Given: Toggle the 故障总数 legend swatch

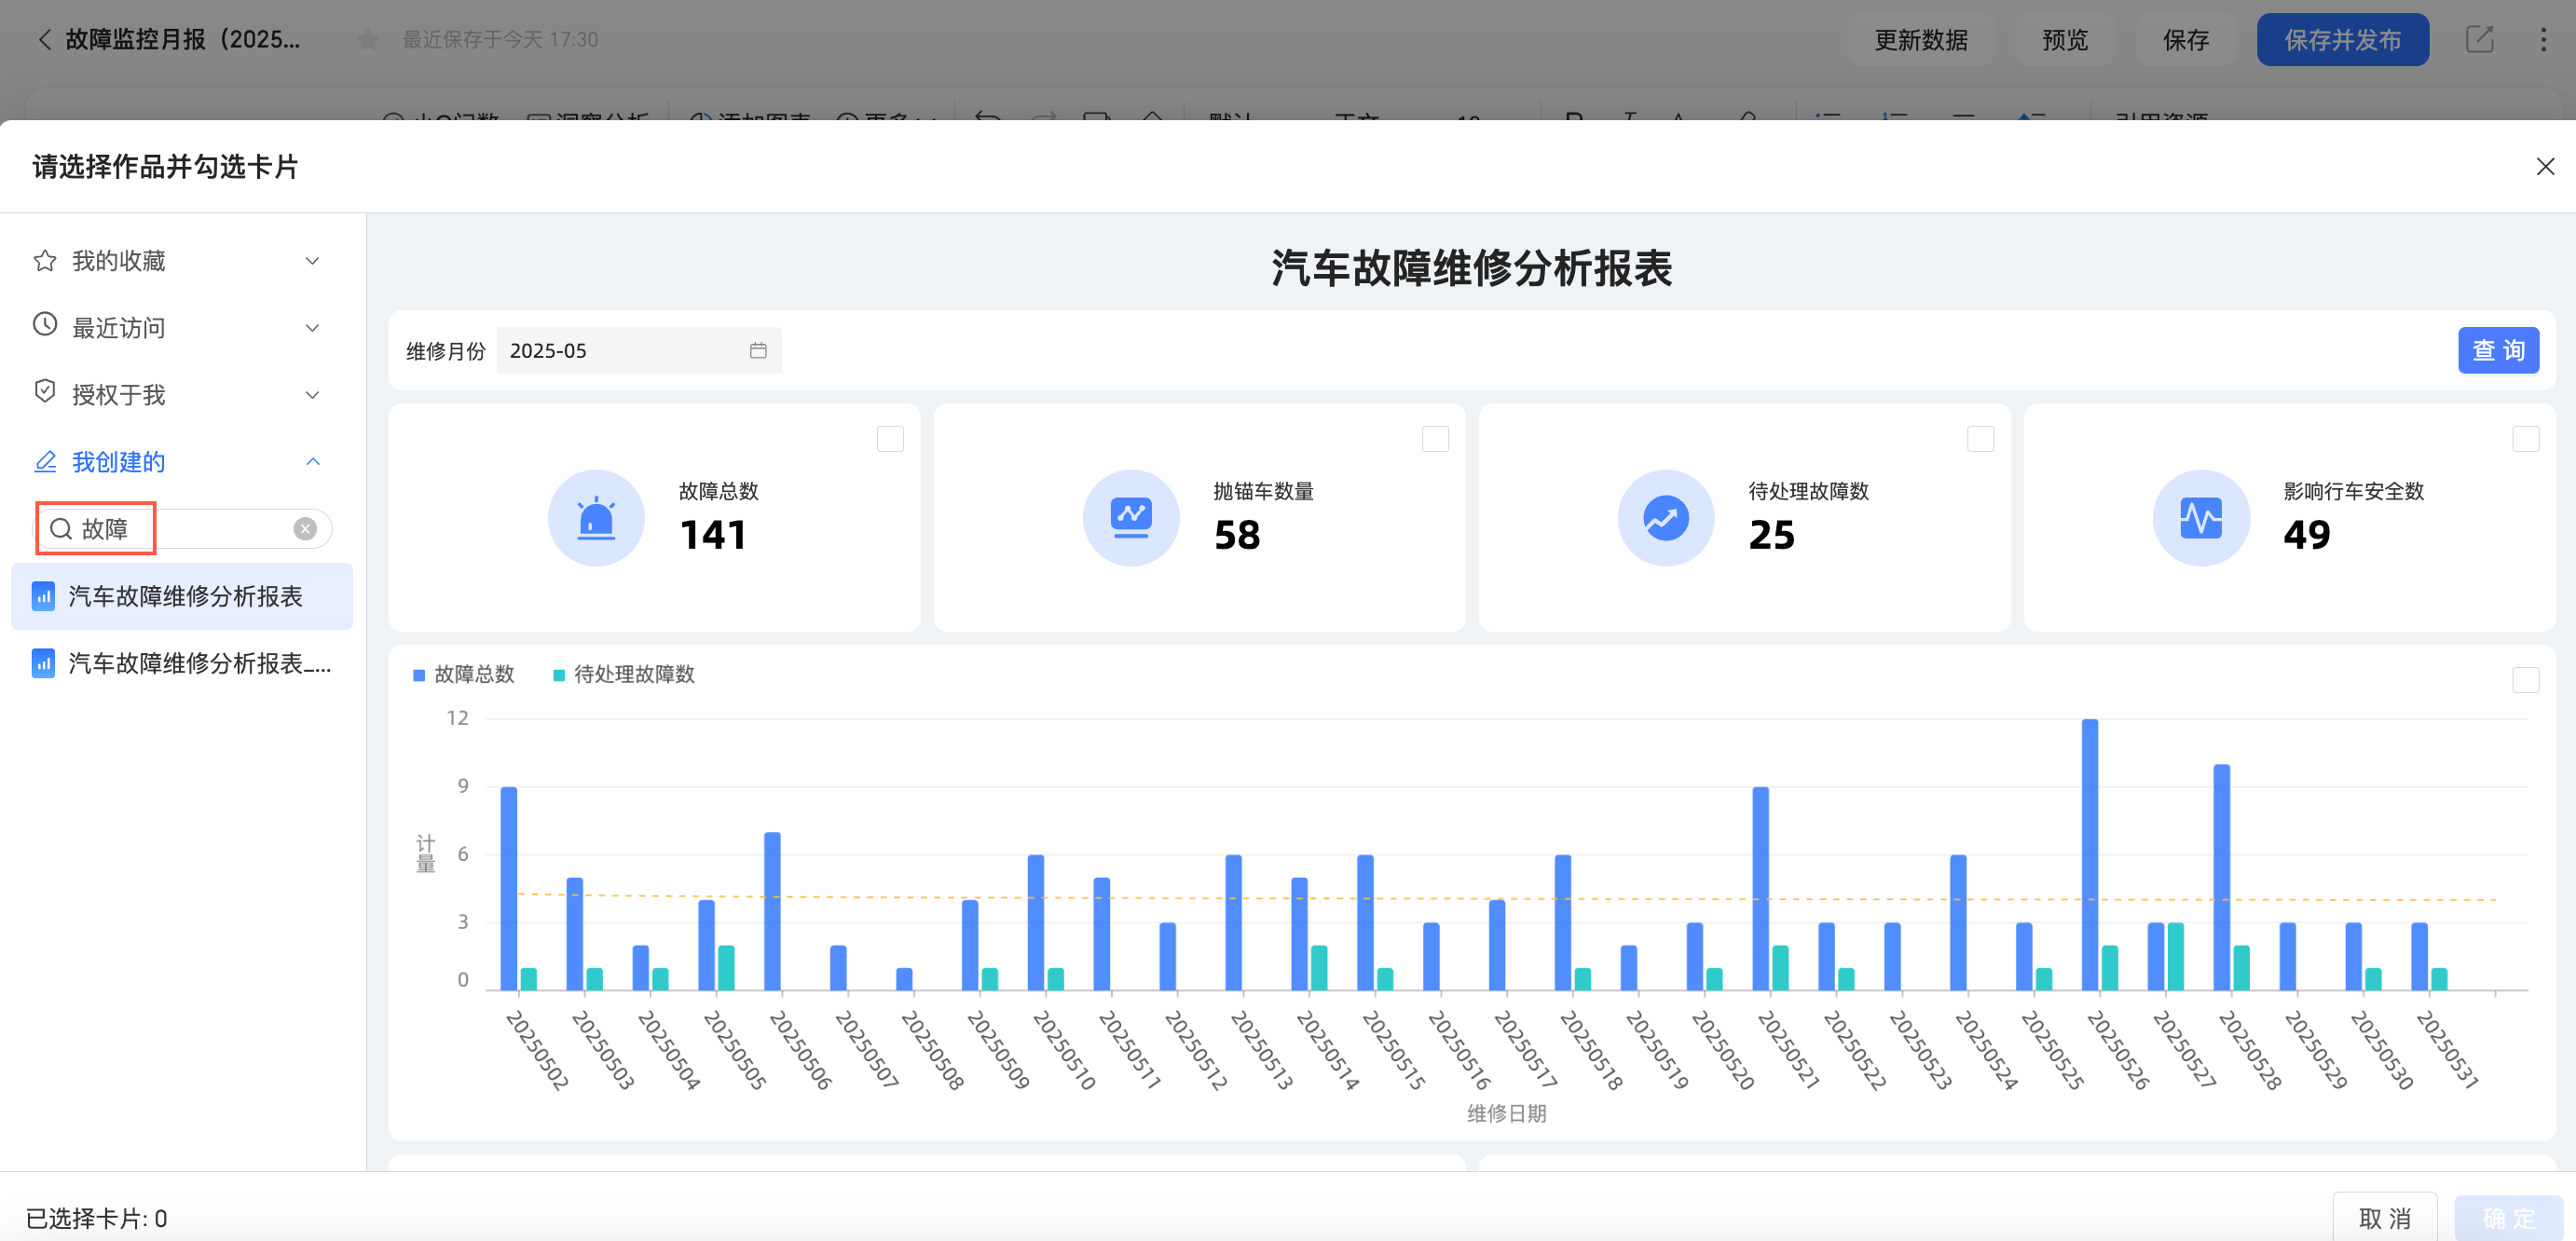Looking at the screenshot, I should [419, 675].
